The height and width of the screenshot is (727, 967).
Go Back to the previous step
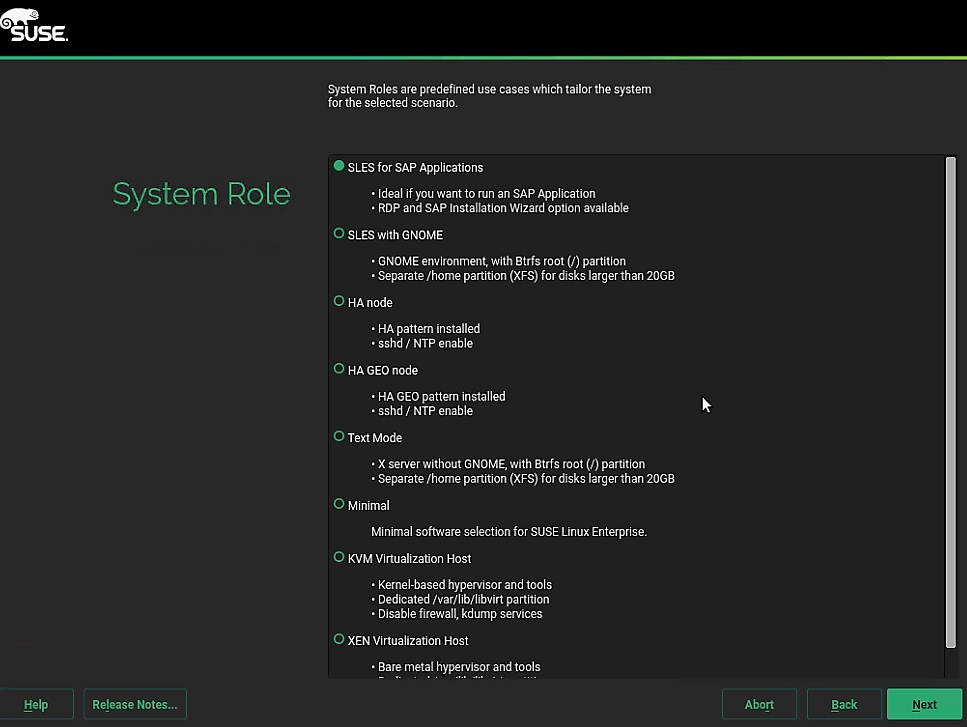pyautogui.click(x=844, y=704)
